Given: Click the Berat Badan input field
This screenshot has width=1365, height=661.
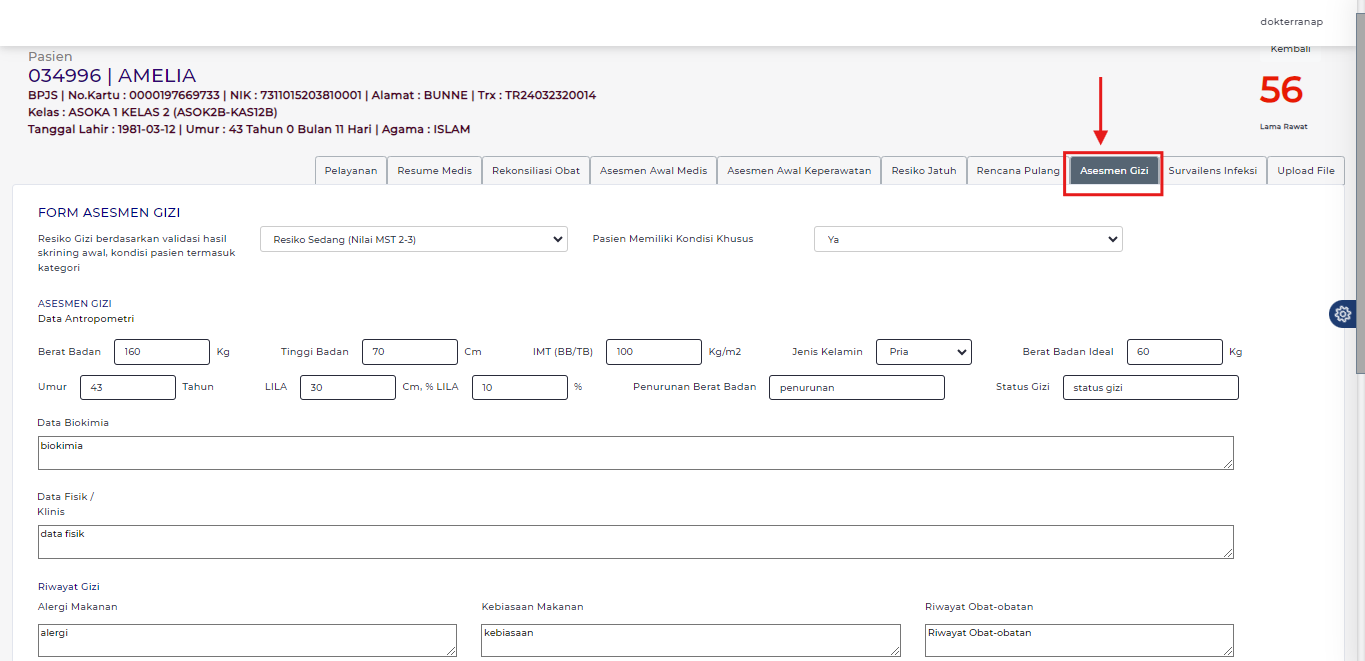Looking at the screenshot, I should pyautogui.click(x=161, y=352).
